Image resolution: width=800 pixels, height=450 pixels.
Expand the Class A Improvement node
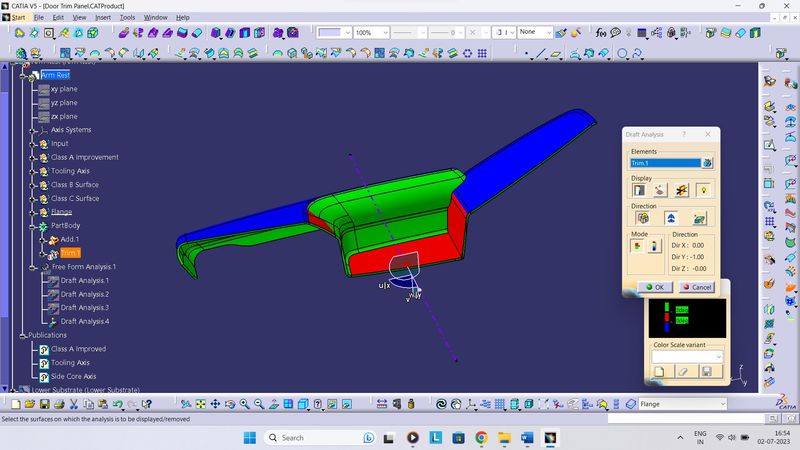[x=33, y=158]
